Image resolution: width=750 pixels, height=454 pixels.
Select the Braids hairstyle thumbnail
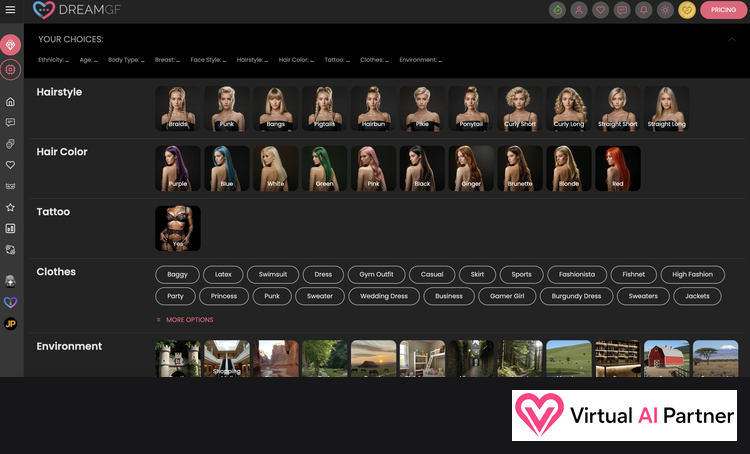tap(178, 109)
